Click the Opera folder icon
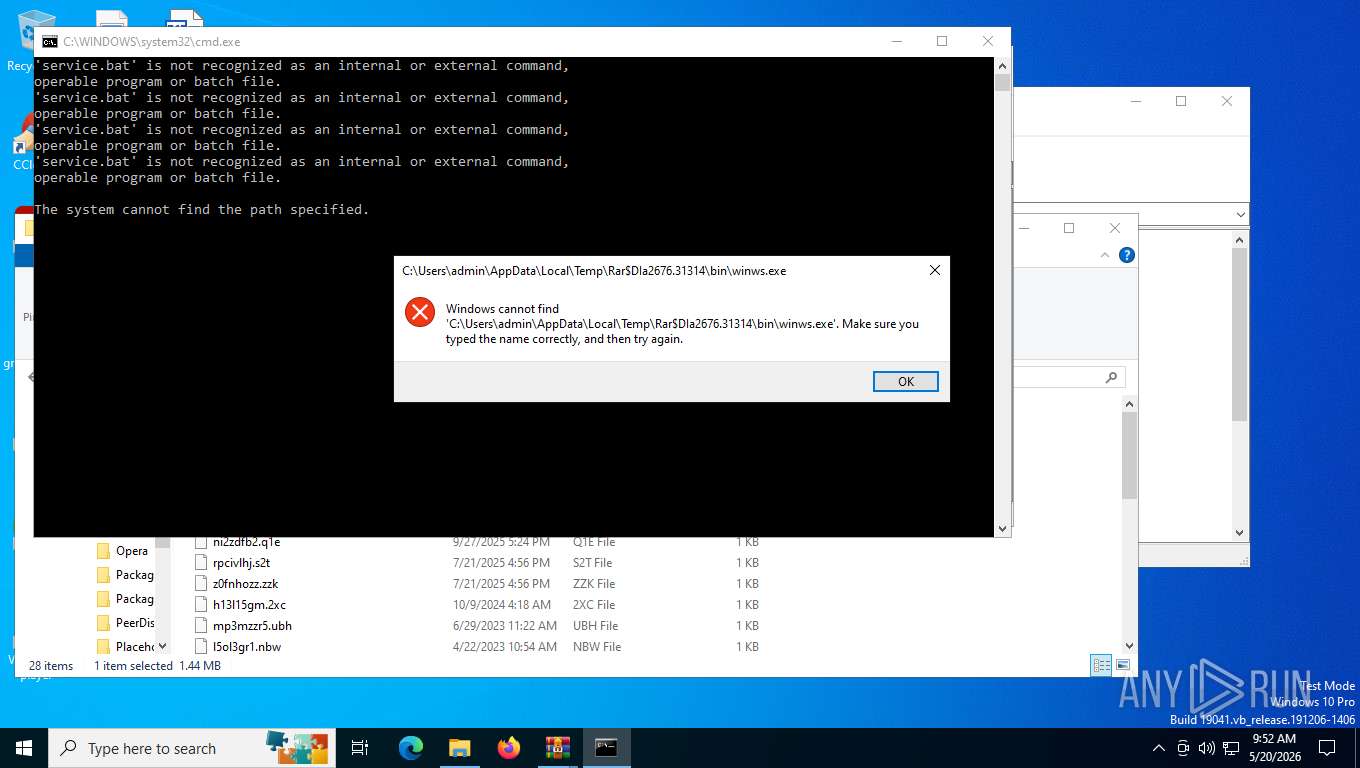 coord(103,551)
